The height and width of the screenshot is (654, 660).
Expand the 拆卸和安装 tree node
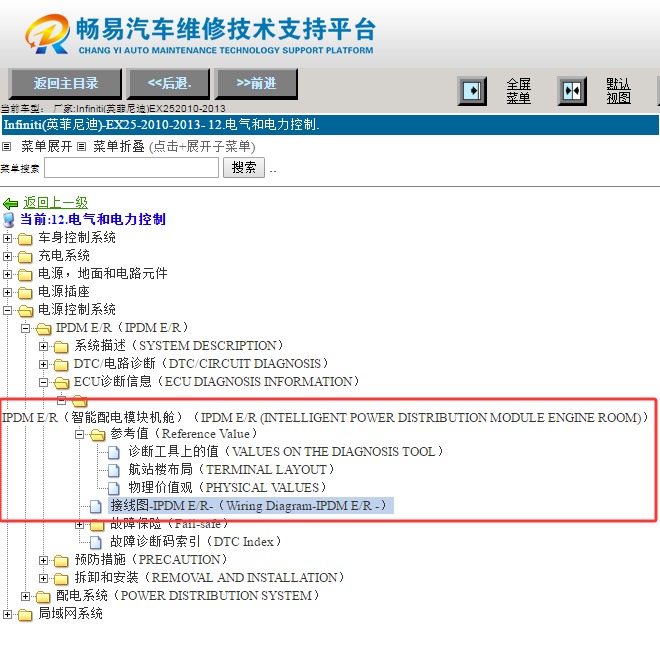click(x=43, y=578)
